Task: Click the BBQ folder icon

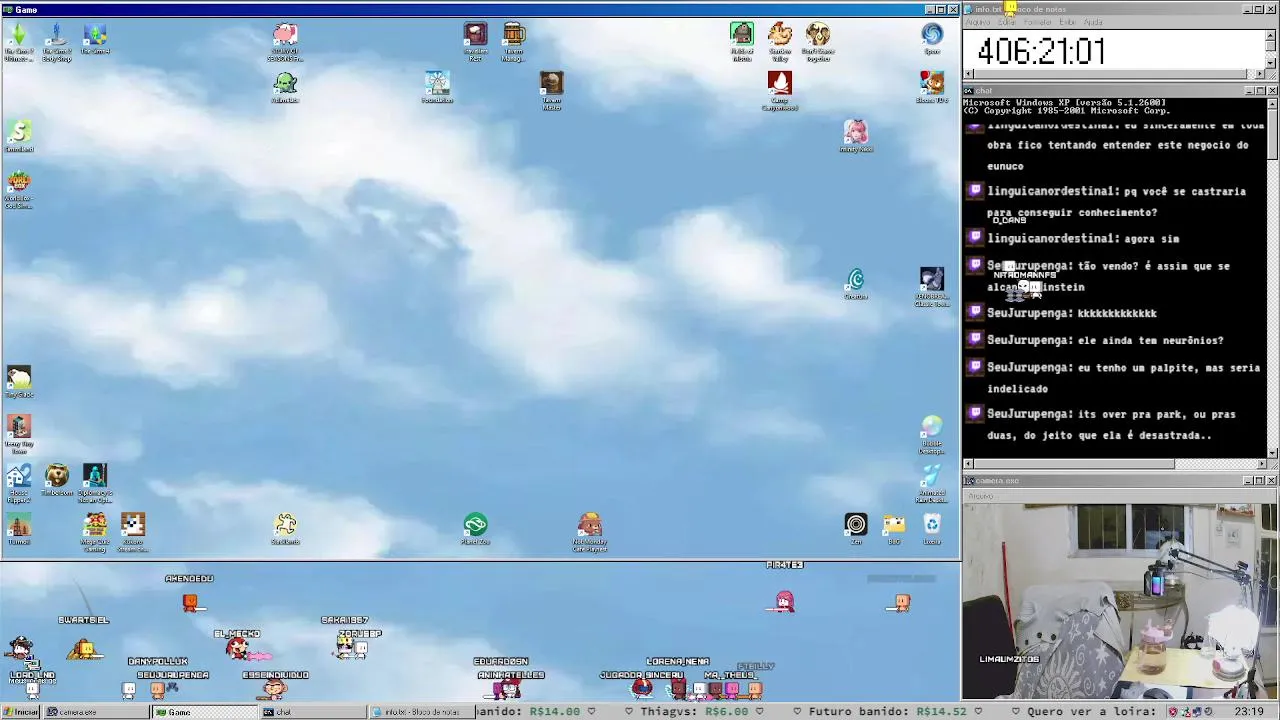Action: 894,530
